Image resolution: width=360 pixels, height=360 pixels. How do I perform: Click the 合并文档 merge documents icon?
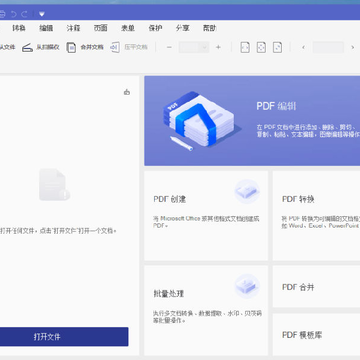pyautogui.click(x=71, y=48)
